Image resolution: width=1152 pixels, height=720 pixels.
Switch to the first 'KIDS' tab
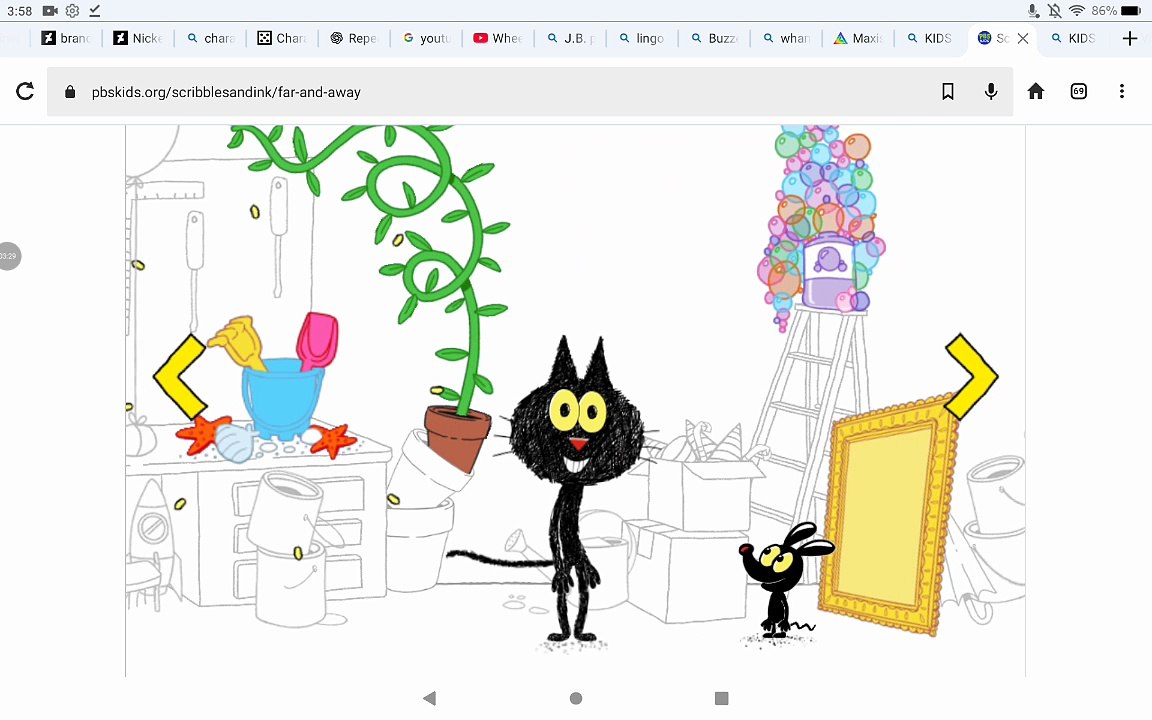[930, 38]
